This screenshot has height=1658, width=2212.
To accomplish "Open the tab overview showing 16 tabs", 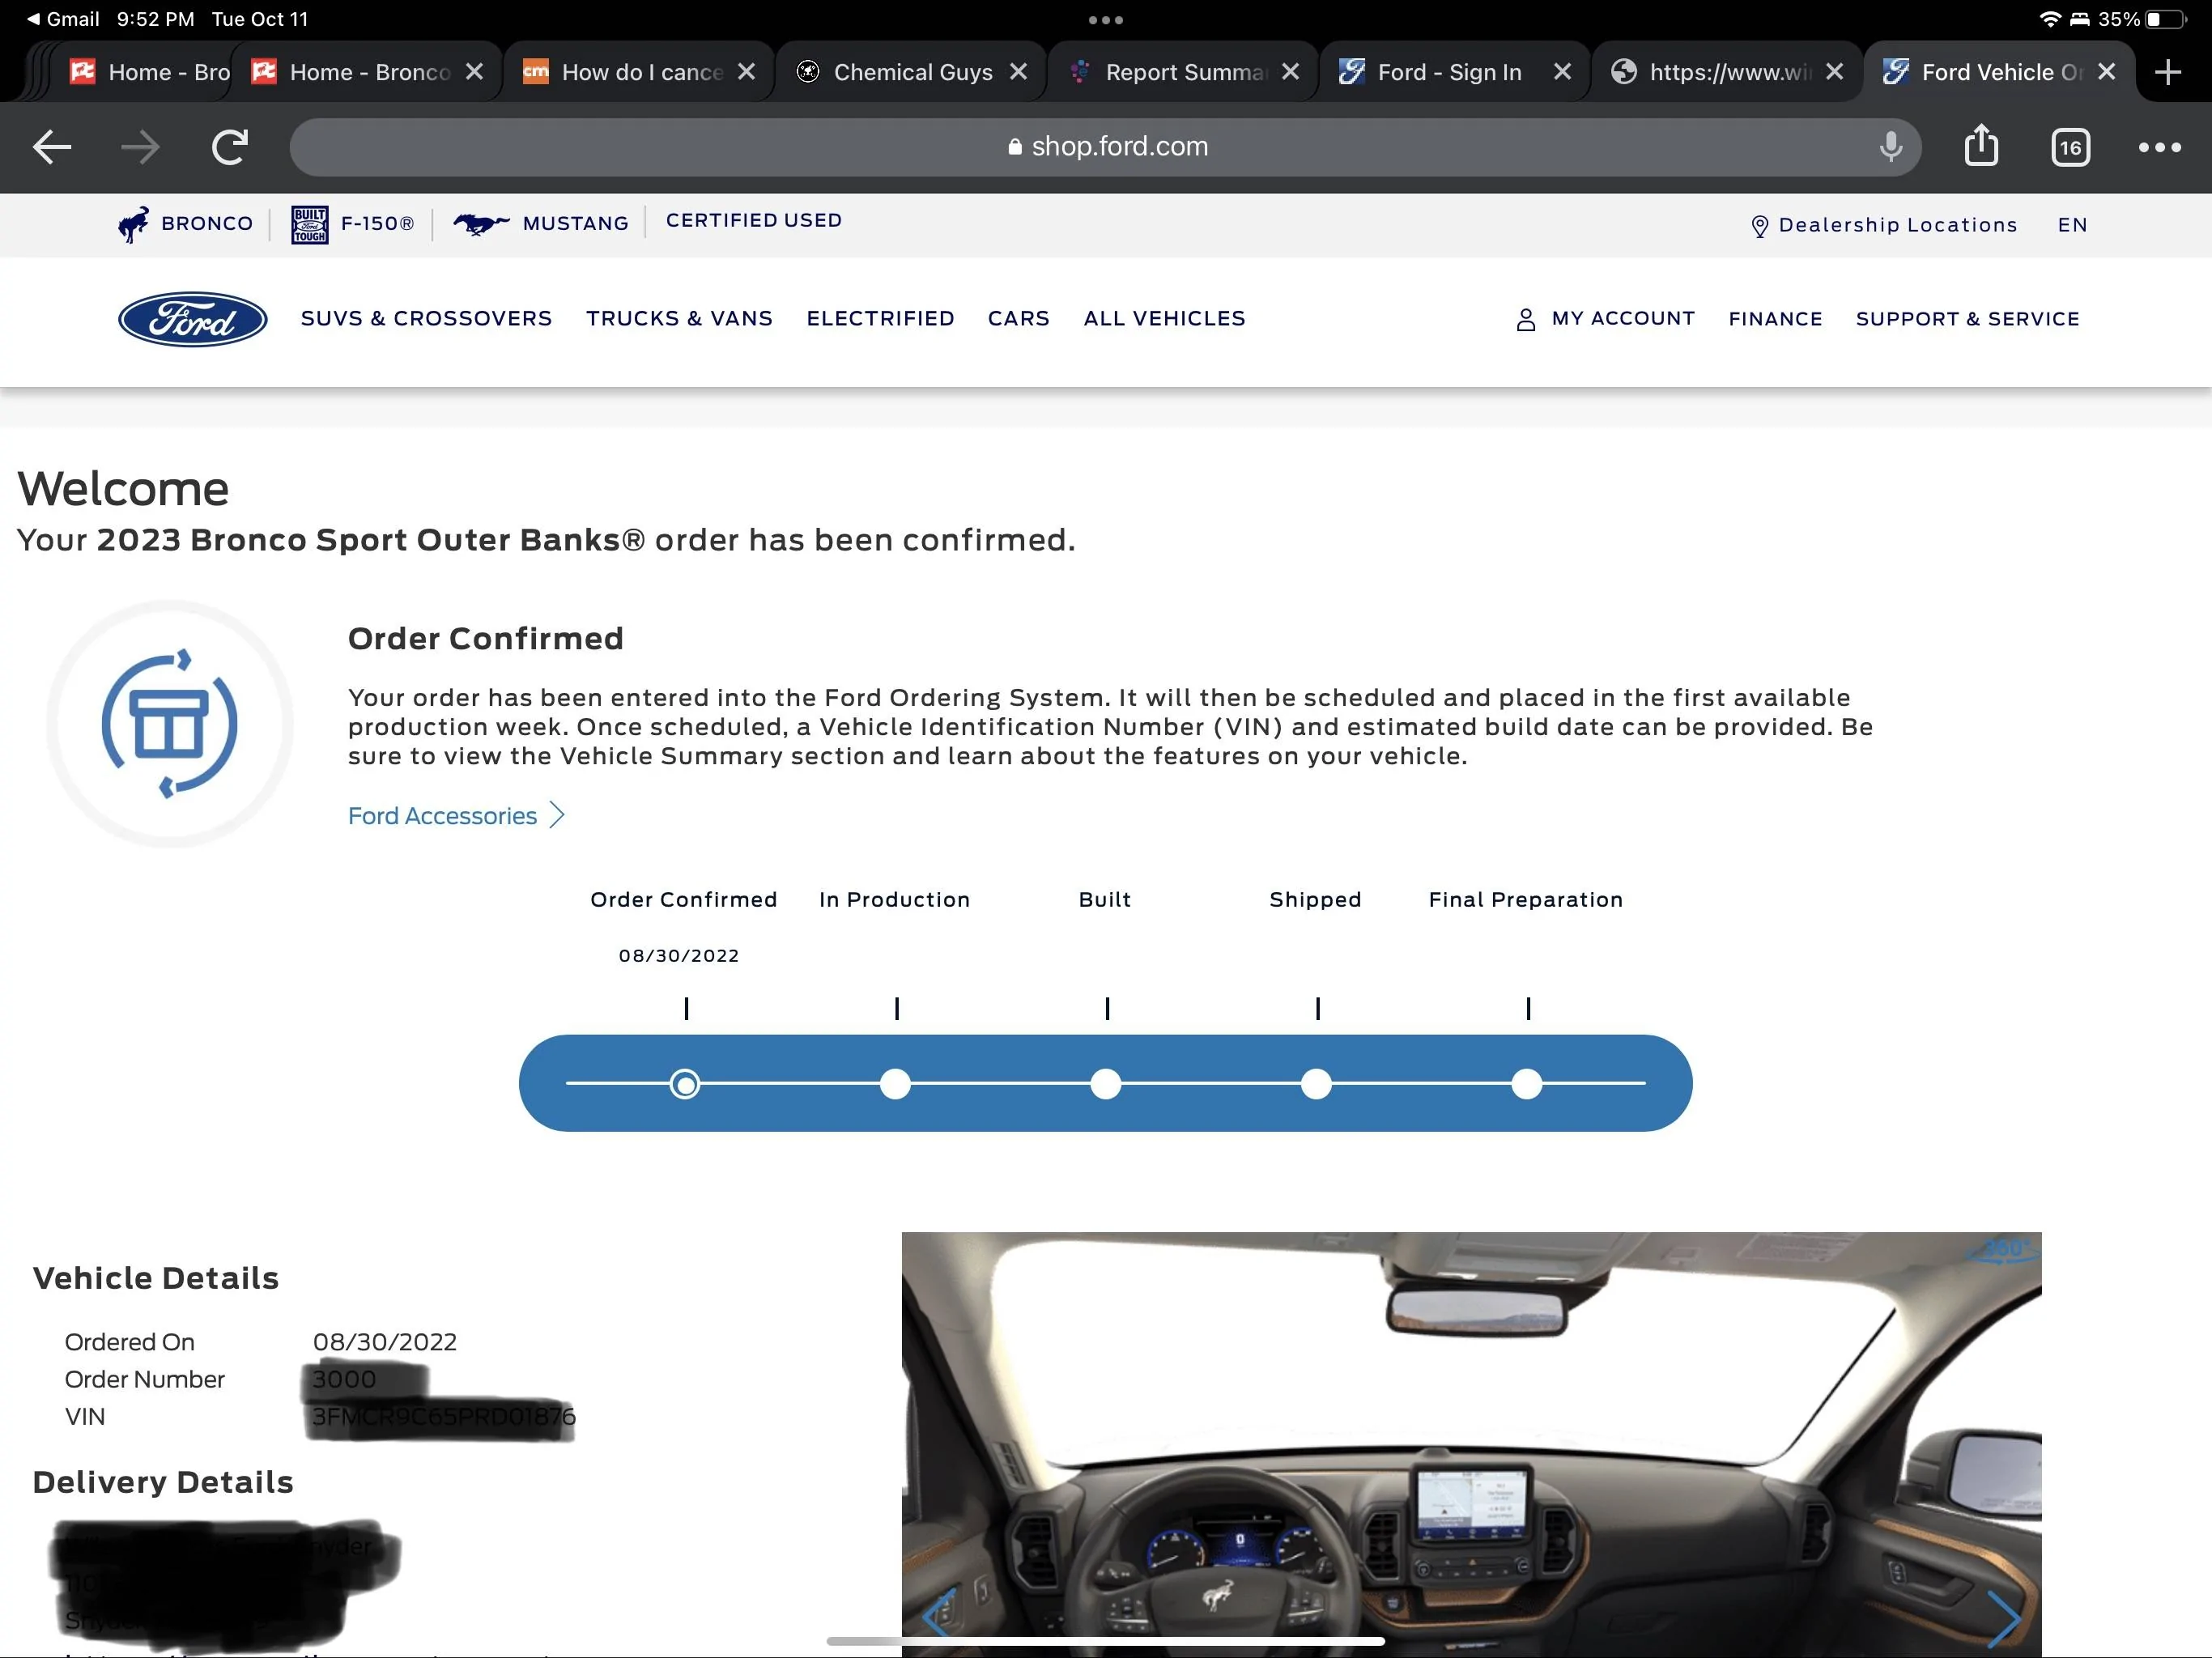I will pos(2070,146).
